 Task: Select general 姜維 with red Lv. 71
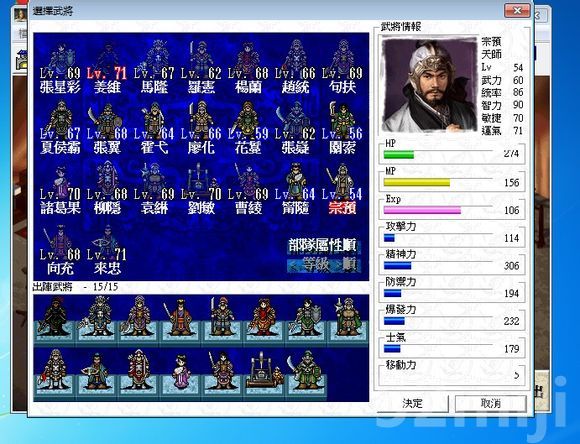click(x=107, y=67)
